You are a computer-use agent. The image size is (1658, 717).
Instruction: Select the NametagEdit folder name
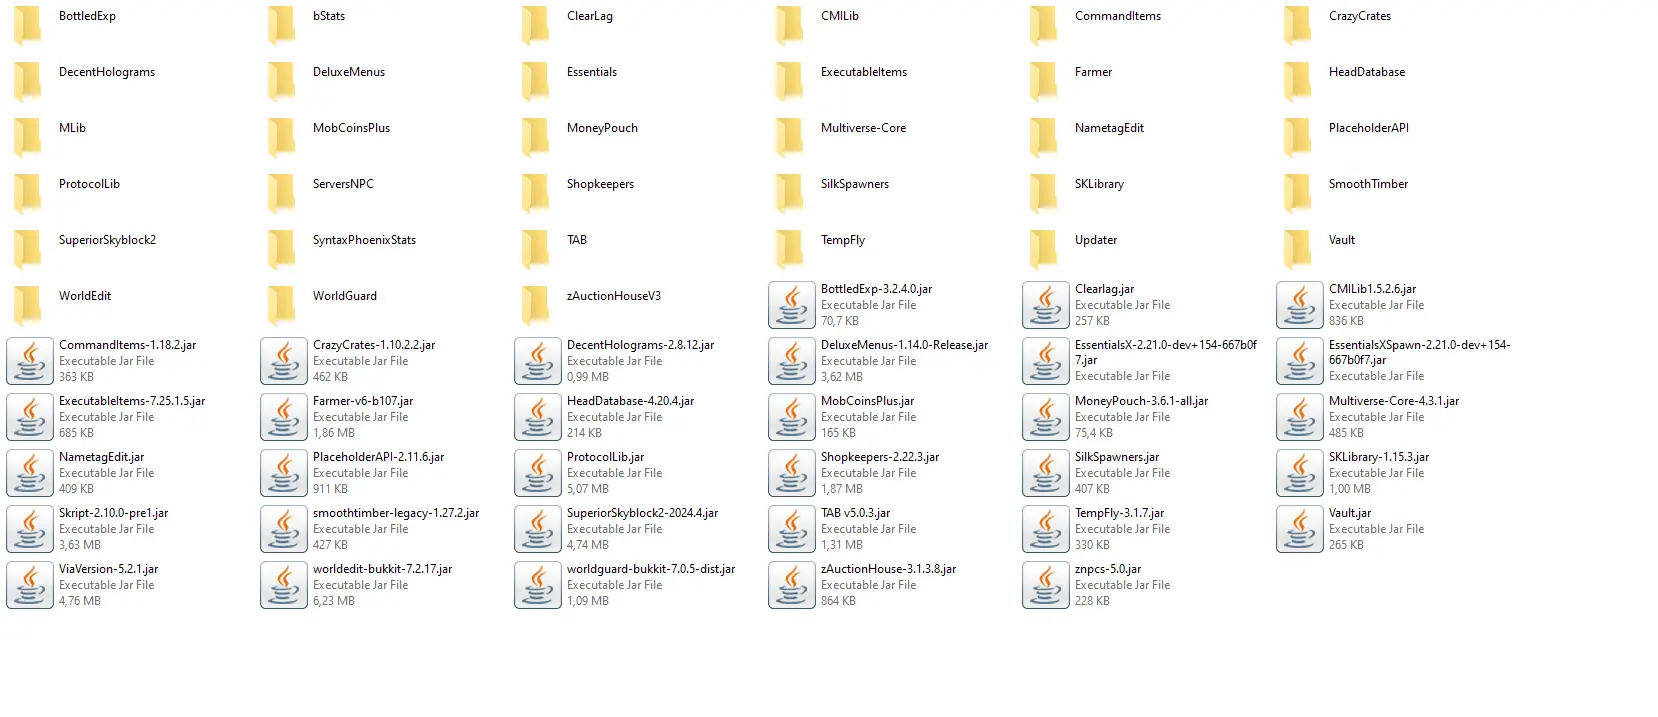[1109, 128]
